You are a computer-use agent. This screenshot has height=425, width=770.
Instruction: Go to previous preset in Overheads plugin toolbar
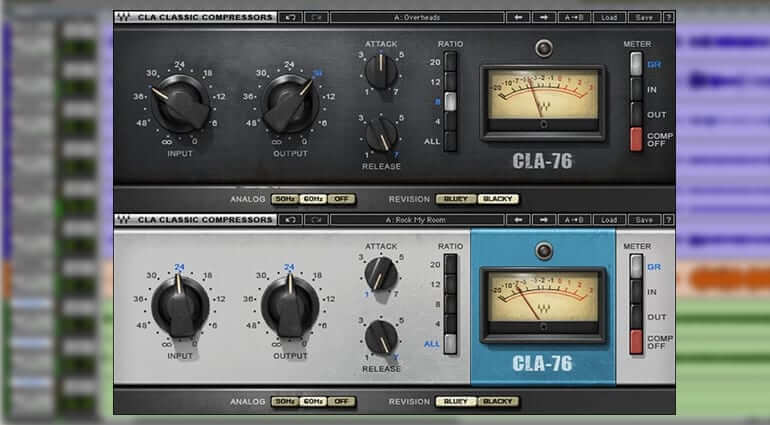click(x=518, y=17)
